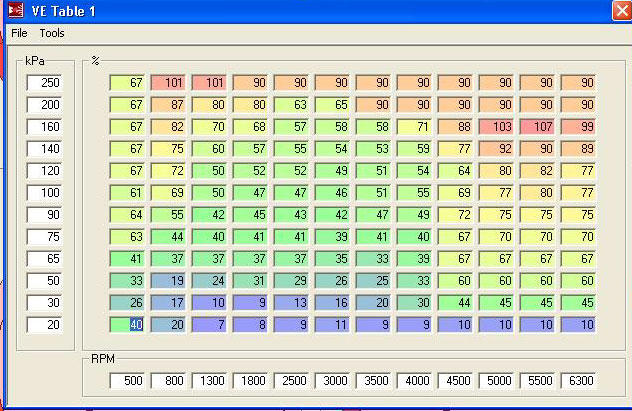This screenshot has width=632, height=411.
Task: Select the VE cell with value 24
Action: tap(209, 281)
